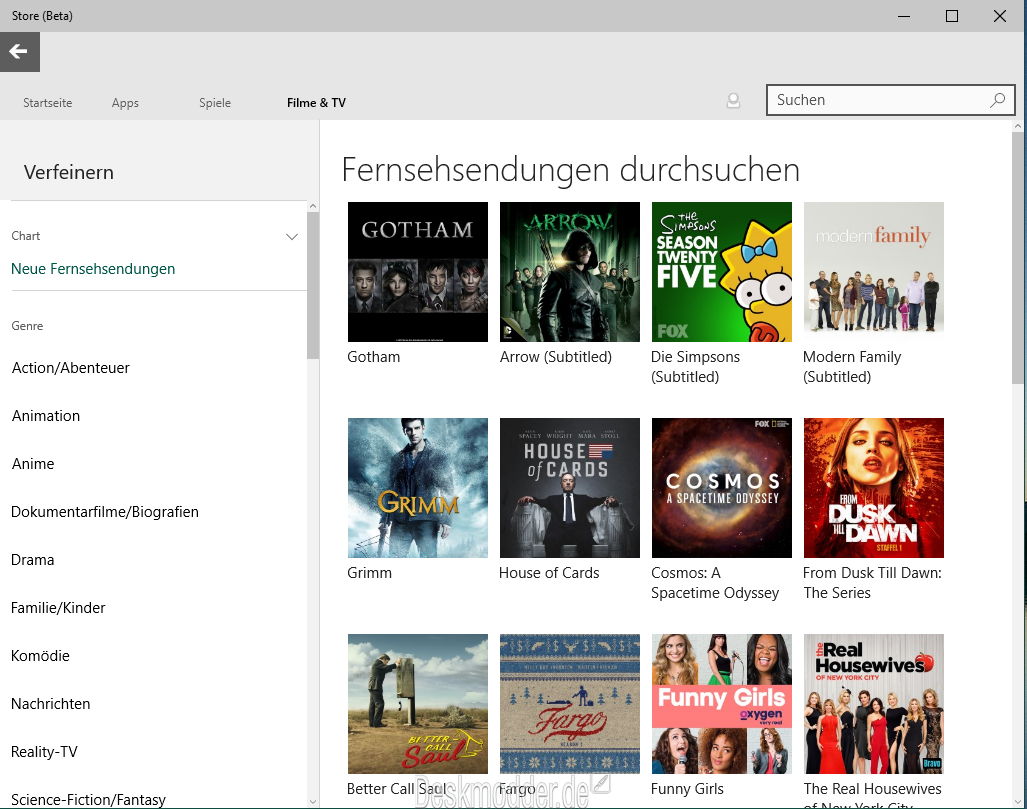Switch to the Apps tab
Image resolution: width=1027 pixels, height=809 pixels.
click(125, 103)
